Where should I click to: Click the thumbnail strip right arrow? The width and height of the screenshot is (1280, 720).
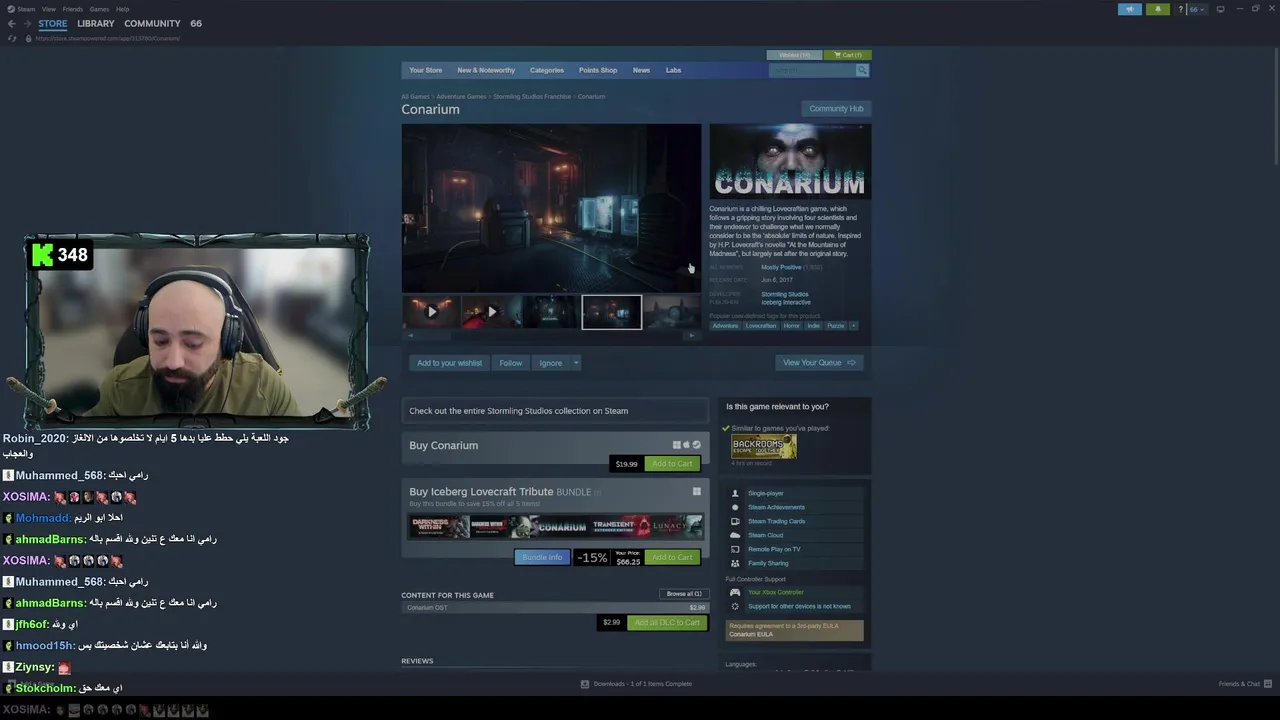(692, 336)
